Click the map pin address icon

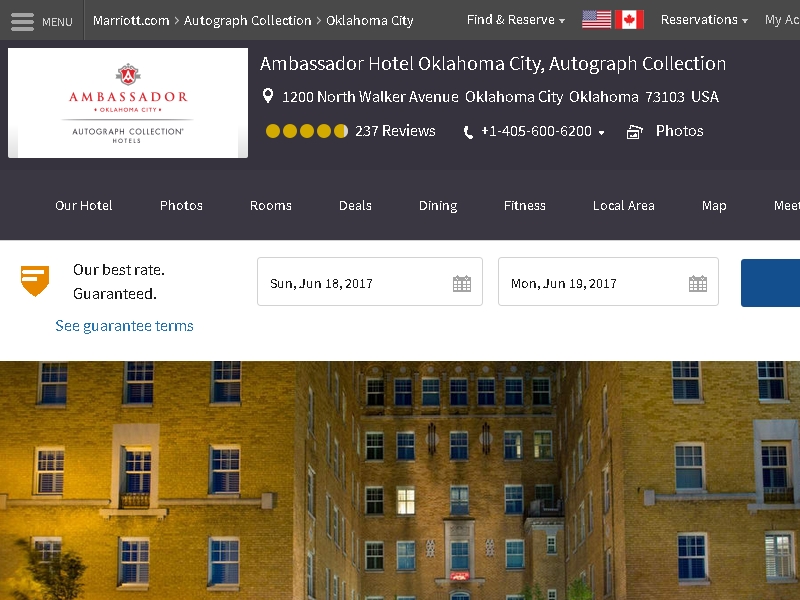pyautogui.click(x=268, y=95)
